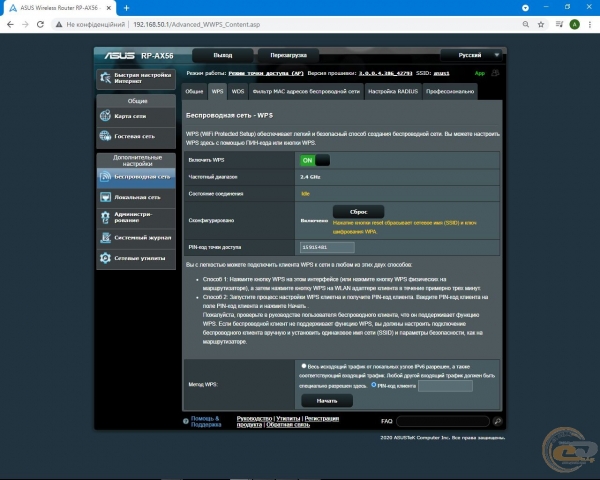Open the Обратная связь feedback link

click(x=288, y=424)
